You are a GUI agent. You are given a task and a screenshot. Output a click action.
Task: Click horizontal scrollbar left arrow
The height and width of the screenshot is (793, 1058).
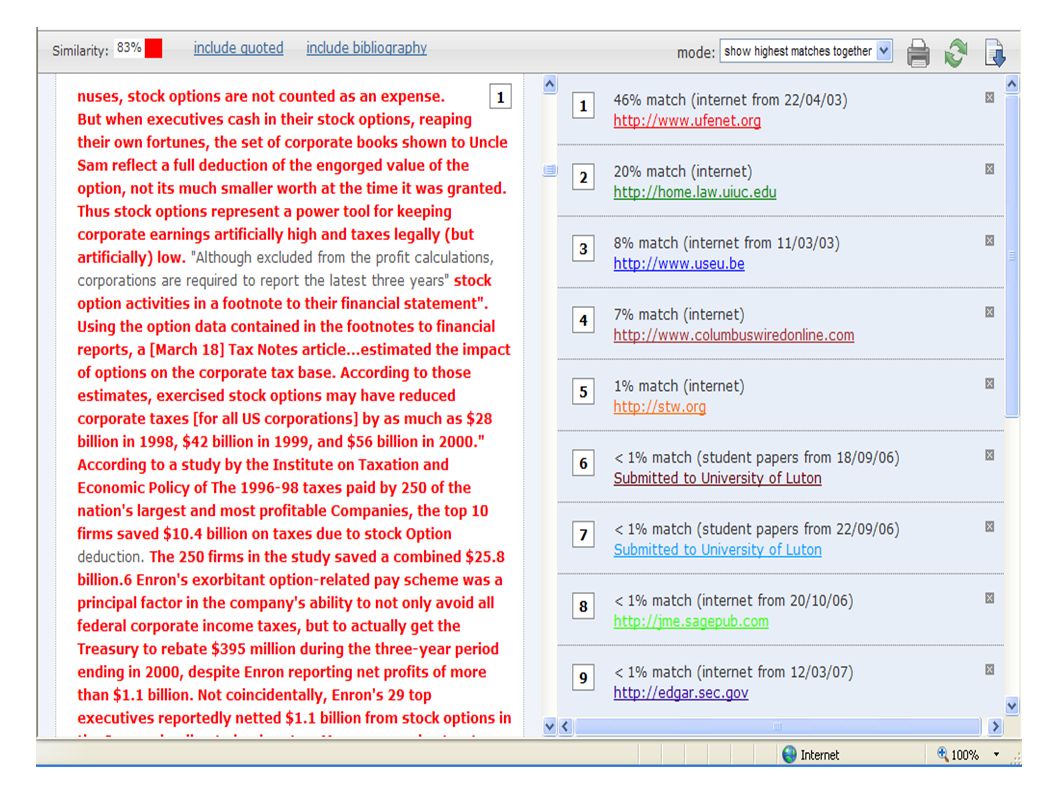565,726
